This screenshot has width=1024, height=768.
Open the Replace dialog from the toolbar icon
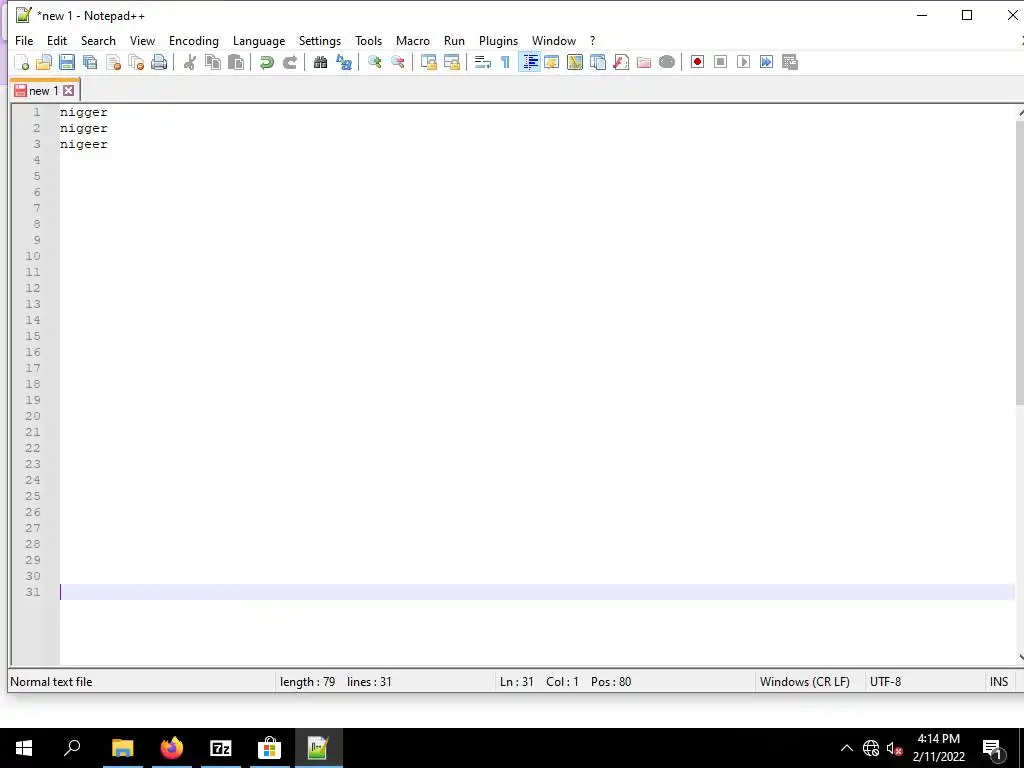pos(344,62)
